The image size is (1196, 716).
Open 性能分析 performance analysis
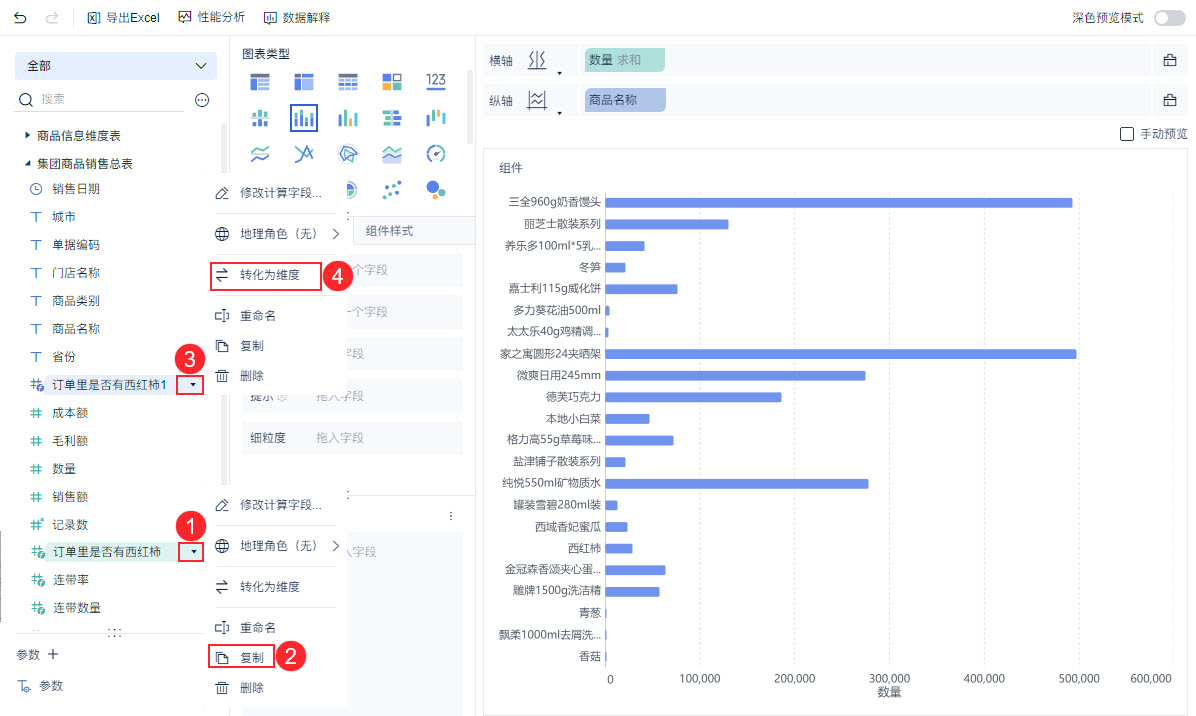pos(211,18)
